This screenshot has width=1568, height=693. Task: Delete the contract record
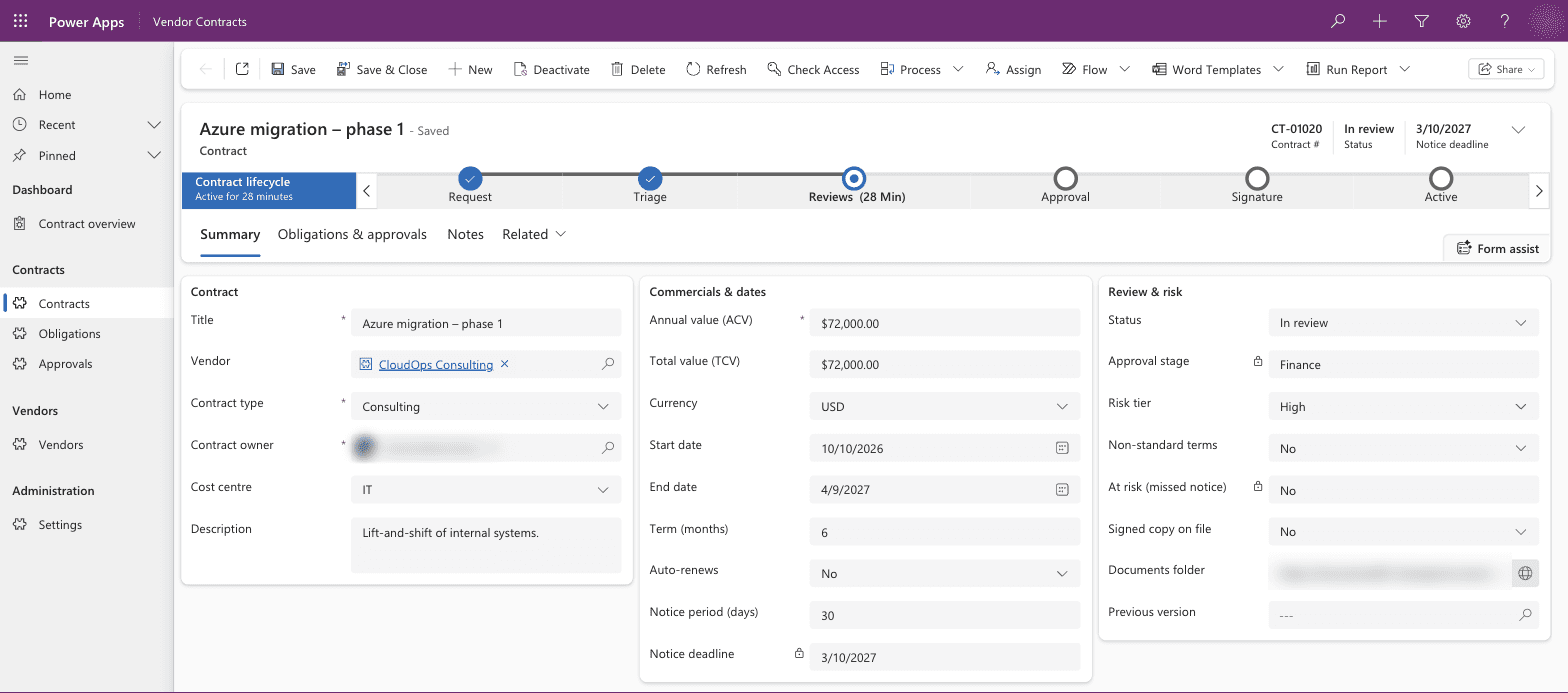tap(638, 69)
